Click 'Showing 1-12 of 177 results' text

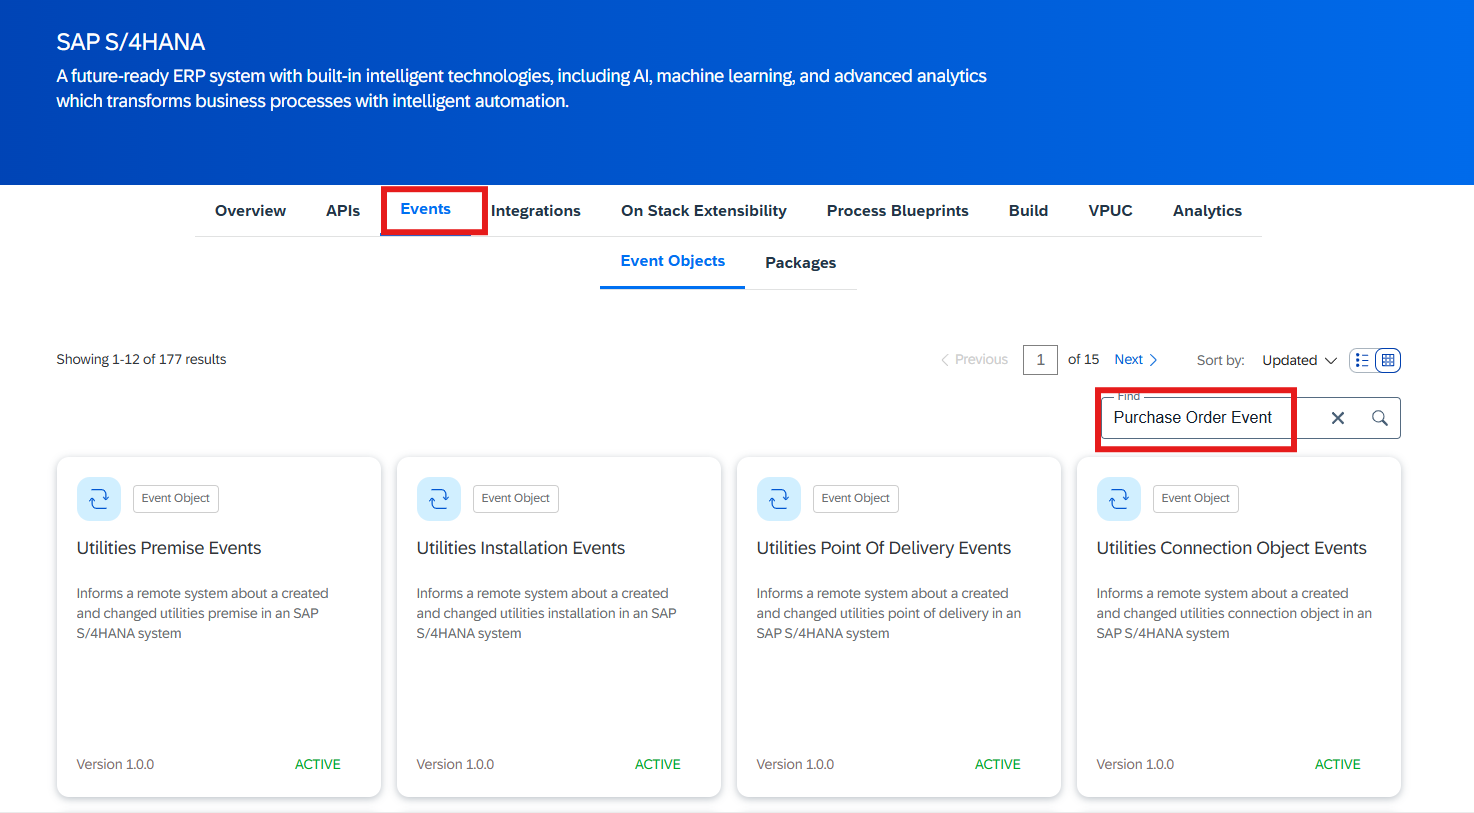(141, 359)
